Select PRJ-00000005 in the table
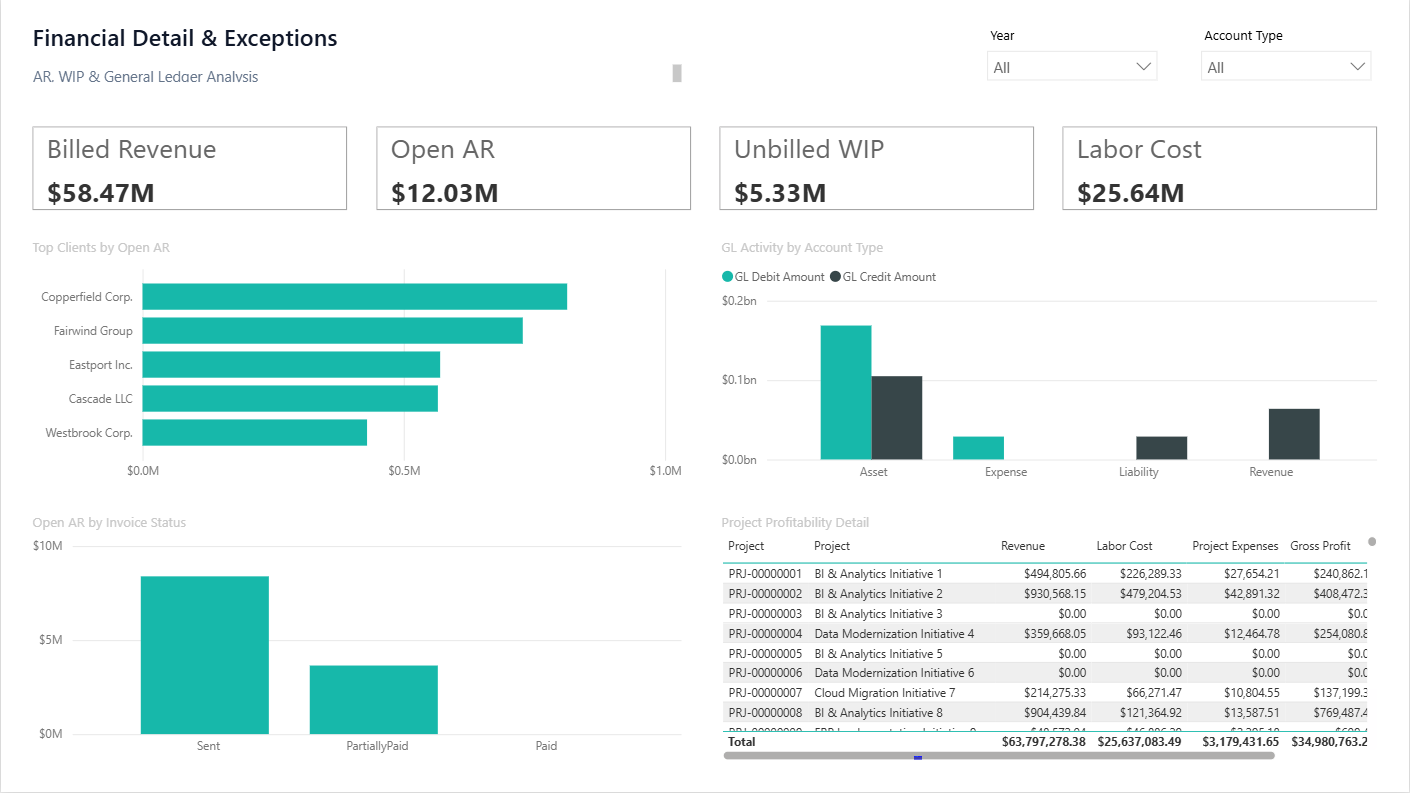Screen dimensions: 1410x793 click(x=765, y=654)
